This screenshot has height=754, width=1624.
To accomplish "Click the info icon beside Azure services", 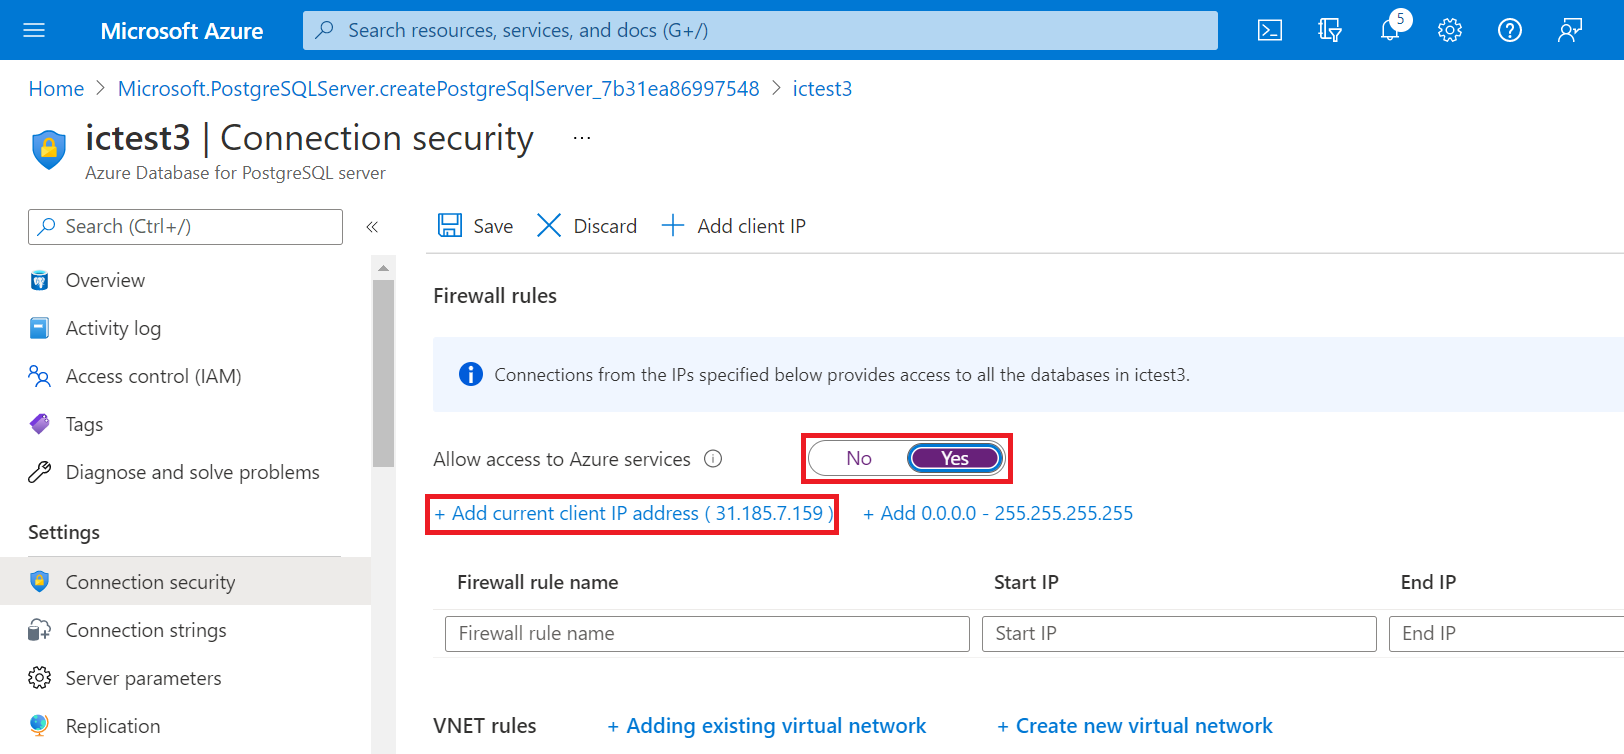I will click(x=713, y=459).
